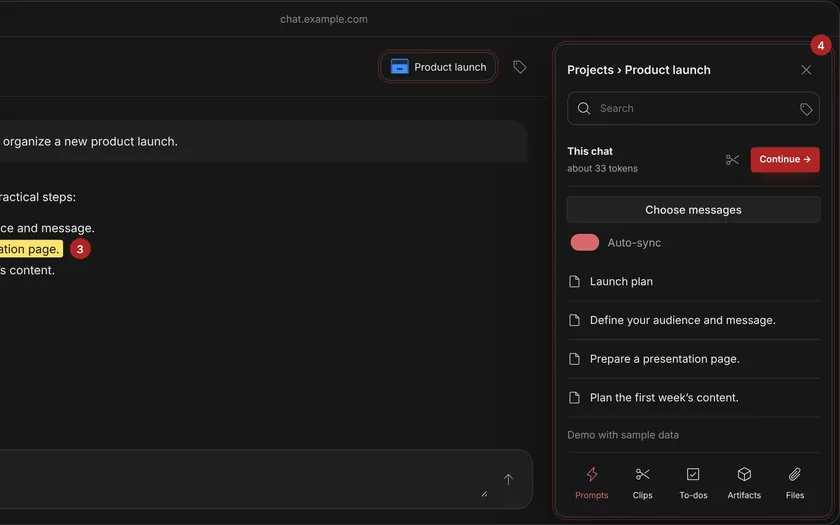This screenshot has height=525, width=840.
Task: Open Prepare a presentation page item
Action: pyautogui.click(x=693, y=359)
